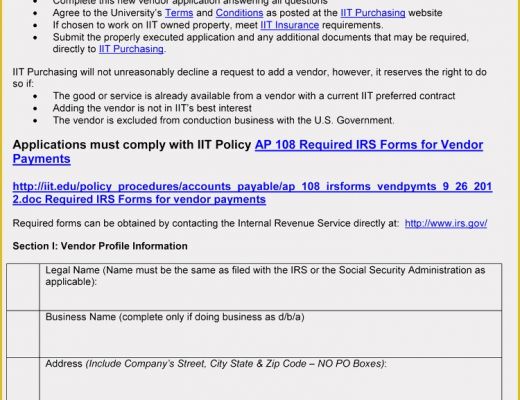Viewport: 520px width, 400px height.
Task: Click the 'current IIT preferred contract' bullet line
Action: point(254,96)
